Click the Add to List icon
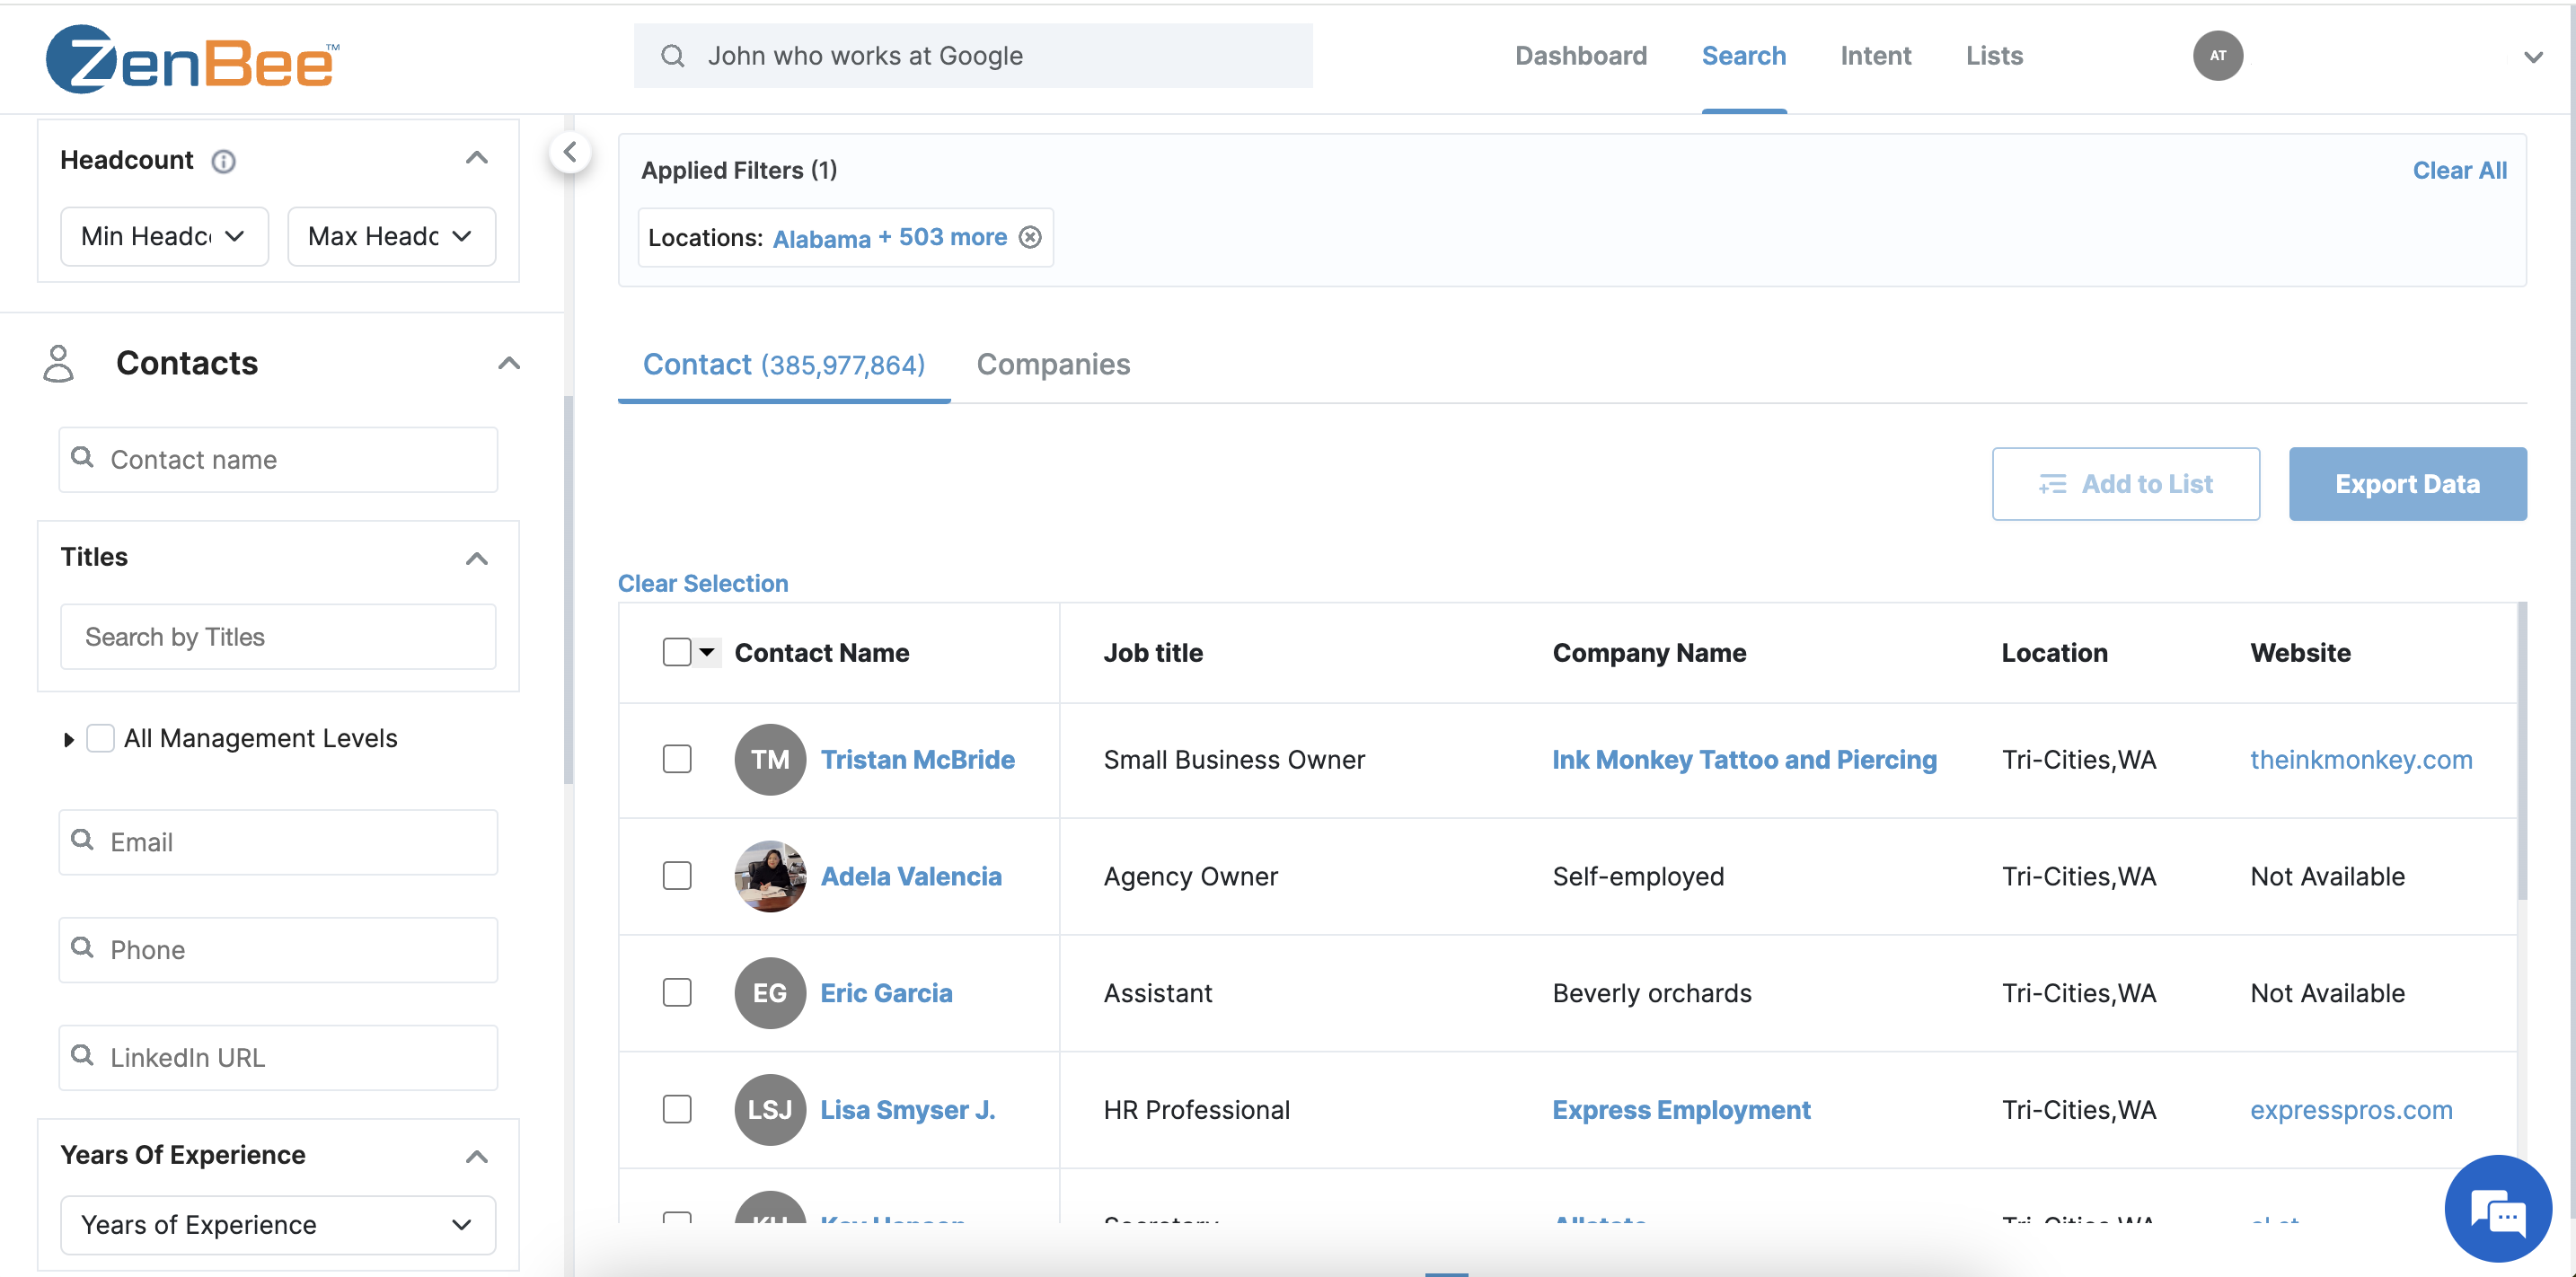This screenshot has height=1277, width=2576. point(2051,484)
